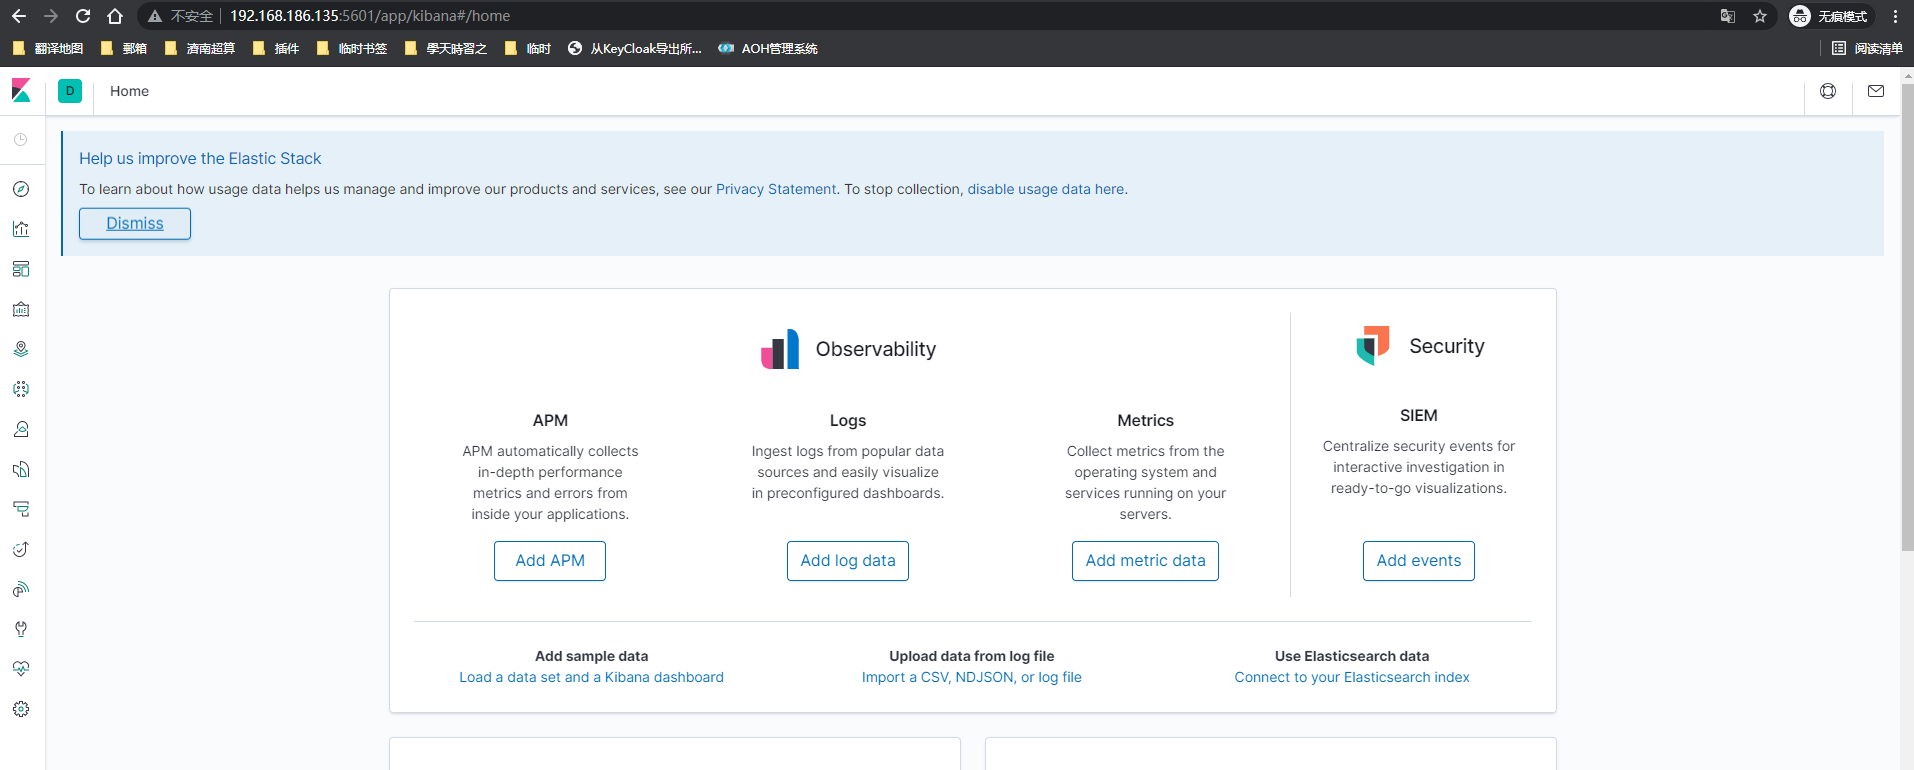Screen dimensions: 1914x770
Task: Open Canvas from the sidebar
Action: 21,309
